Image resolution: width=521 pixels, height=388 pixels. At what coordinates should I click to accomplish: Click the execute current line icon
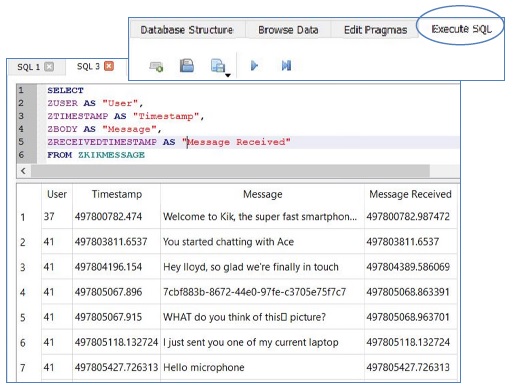[x=286, y=65]
